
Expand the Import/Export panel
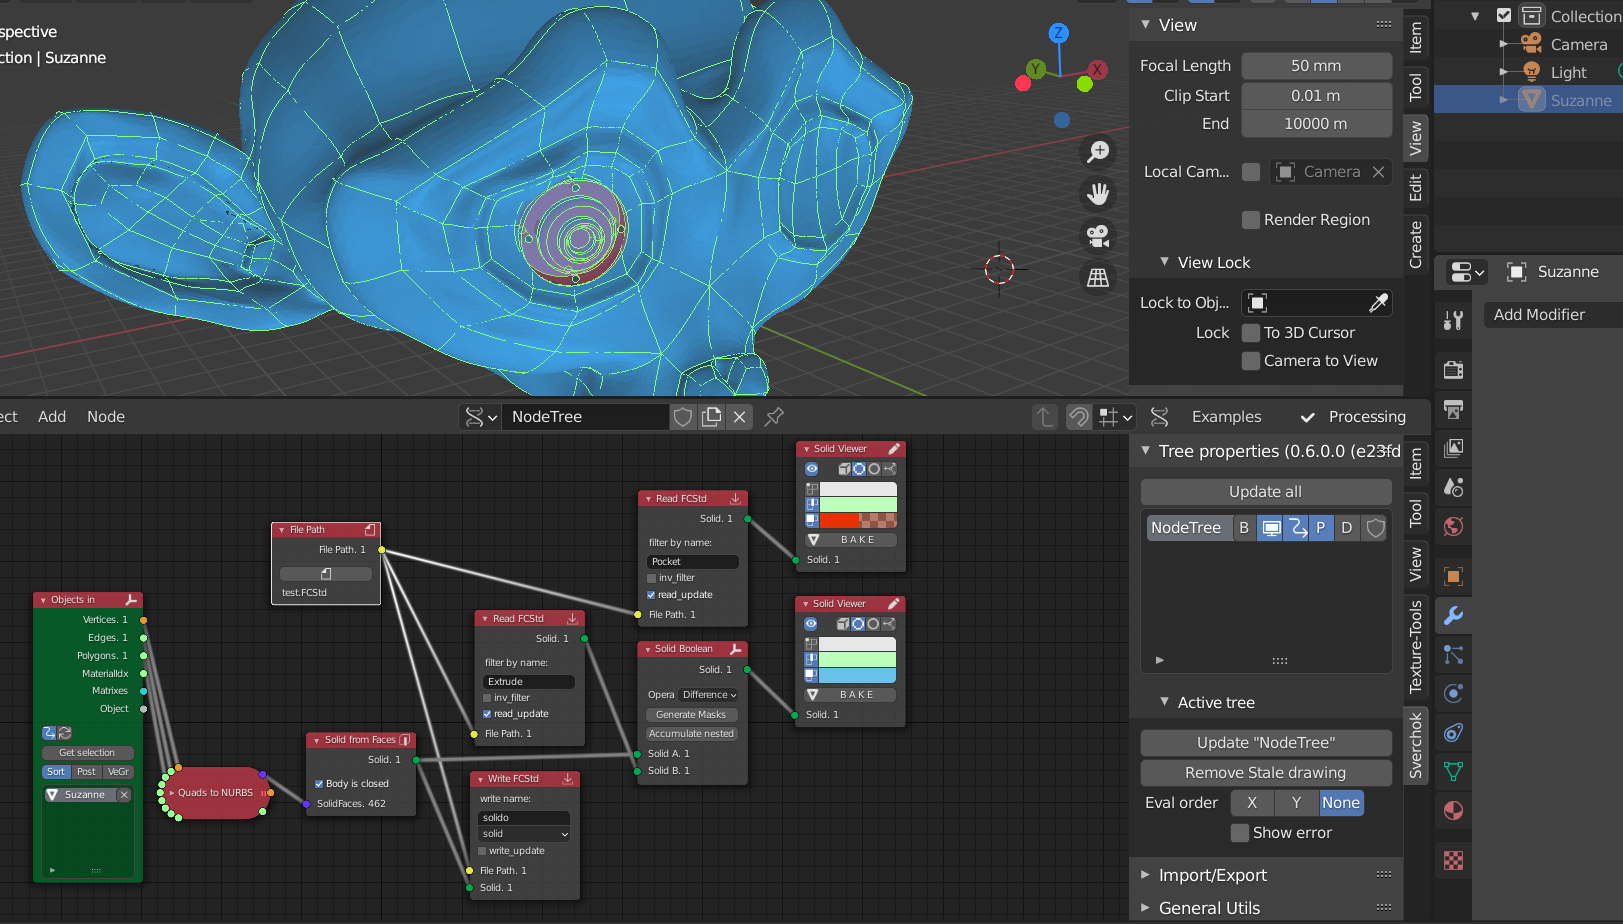pyautogui.click(x=1145, y=875)
